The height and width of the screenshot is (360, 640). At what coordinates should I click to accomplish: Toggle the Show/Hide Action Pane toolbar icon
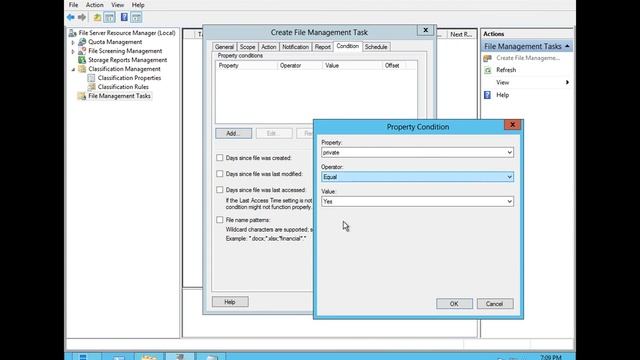point(136,17)
